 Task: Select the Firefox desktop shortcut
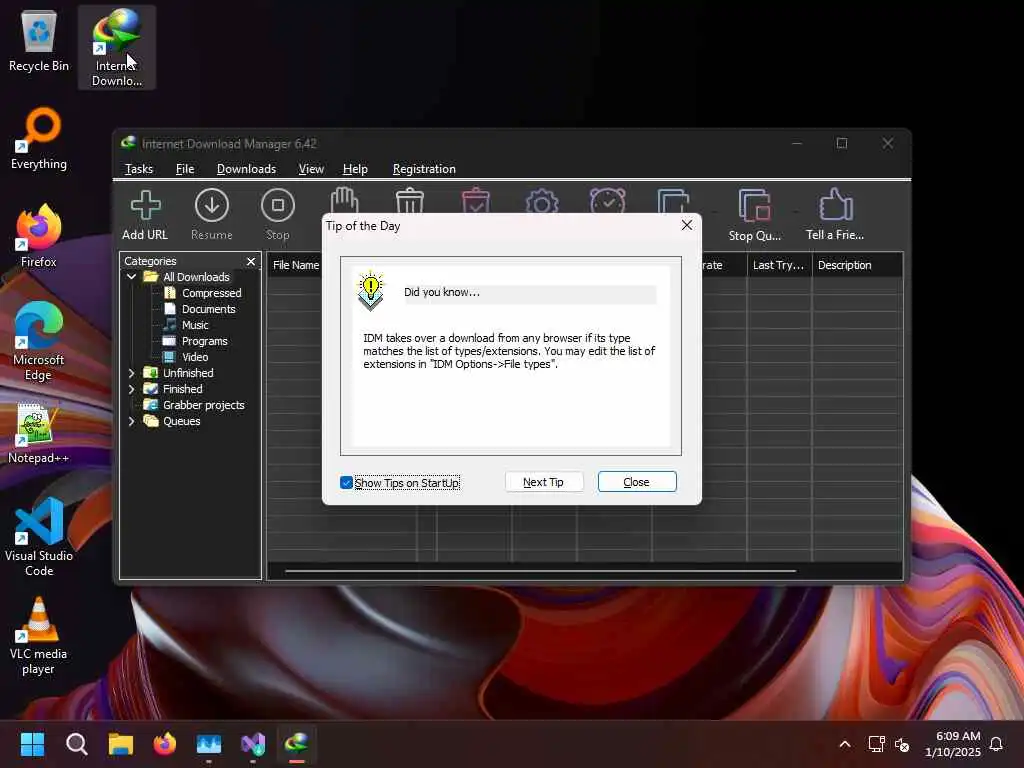[39, 236]
